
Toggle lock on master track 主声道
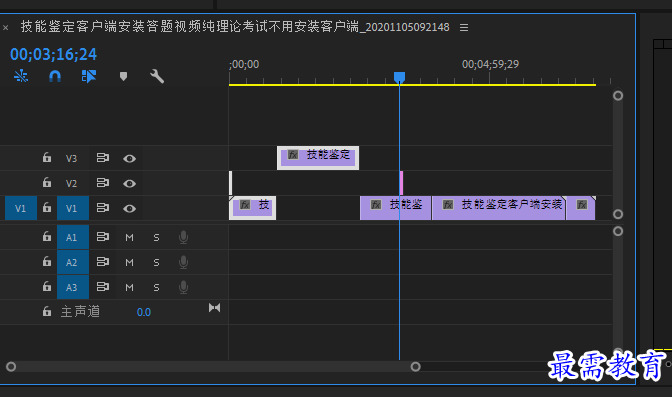pos(47,311)
